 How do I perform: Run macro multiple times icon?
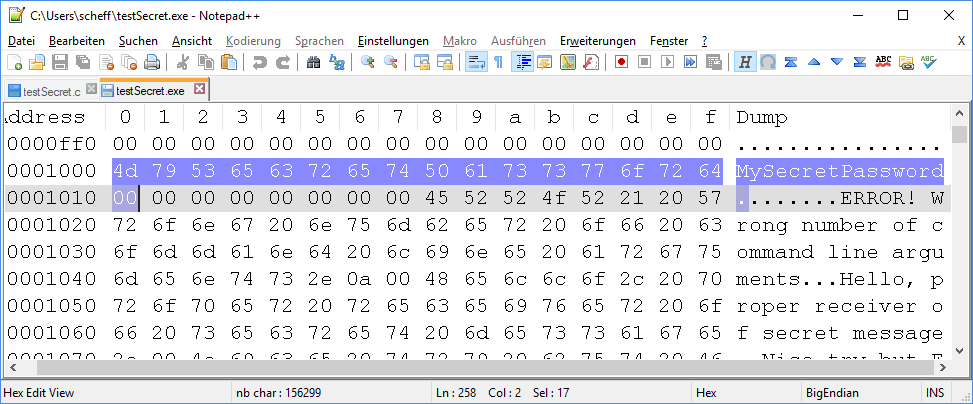tap(691, 62)
